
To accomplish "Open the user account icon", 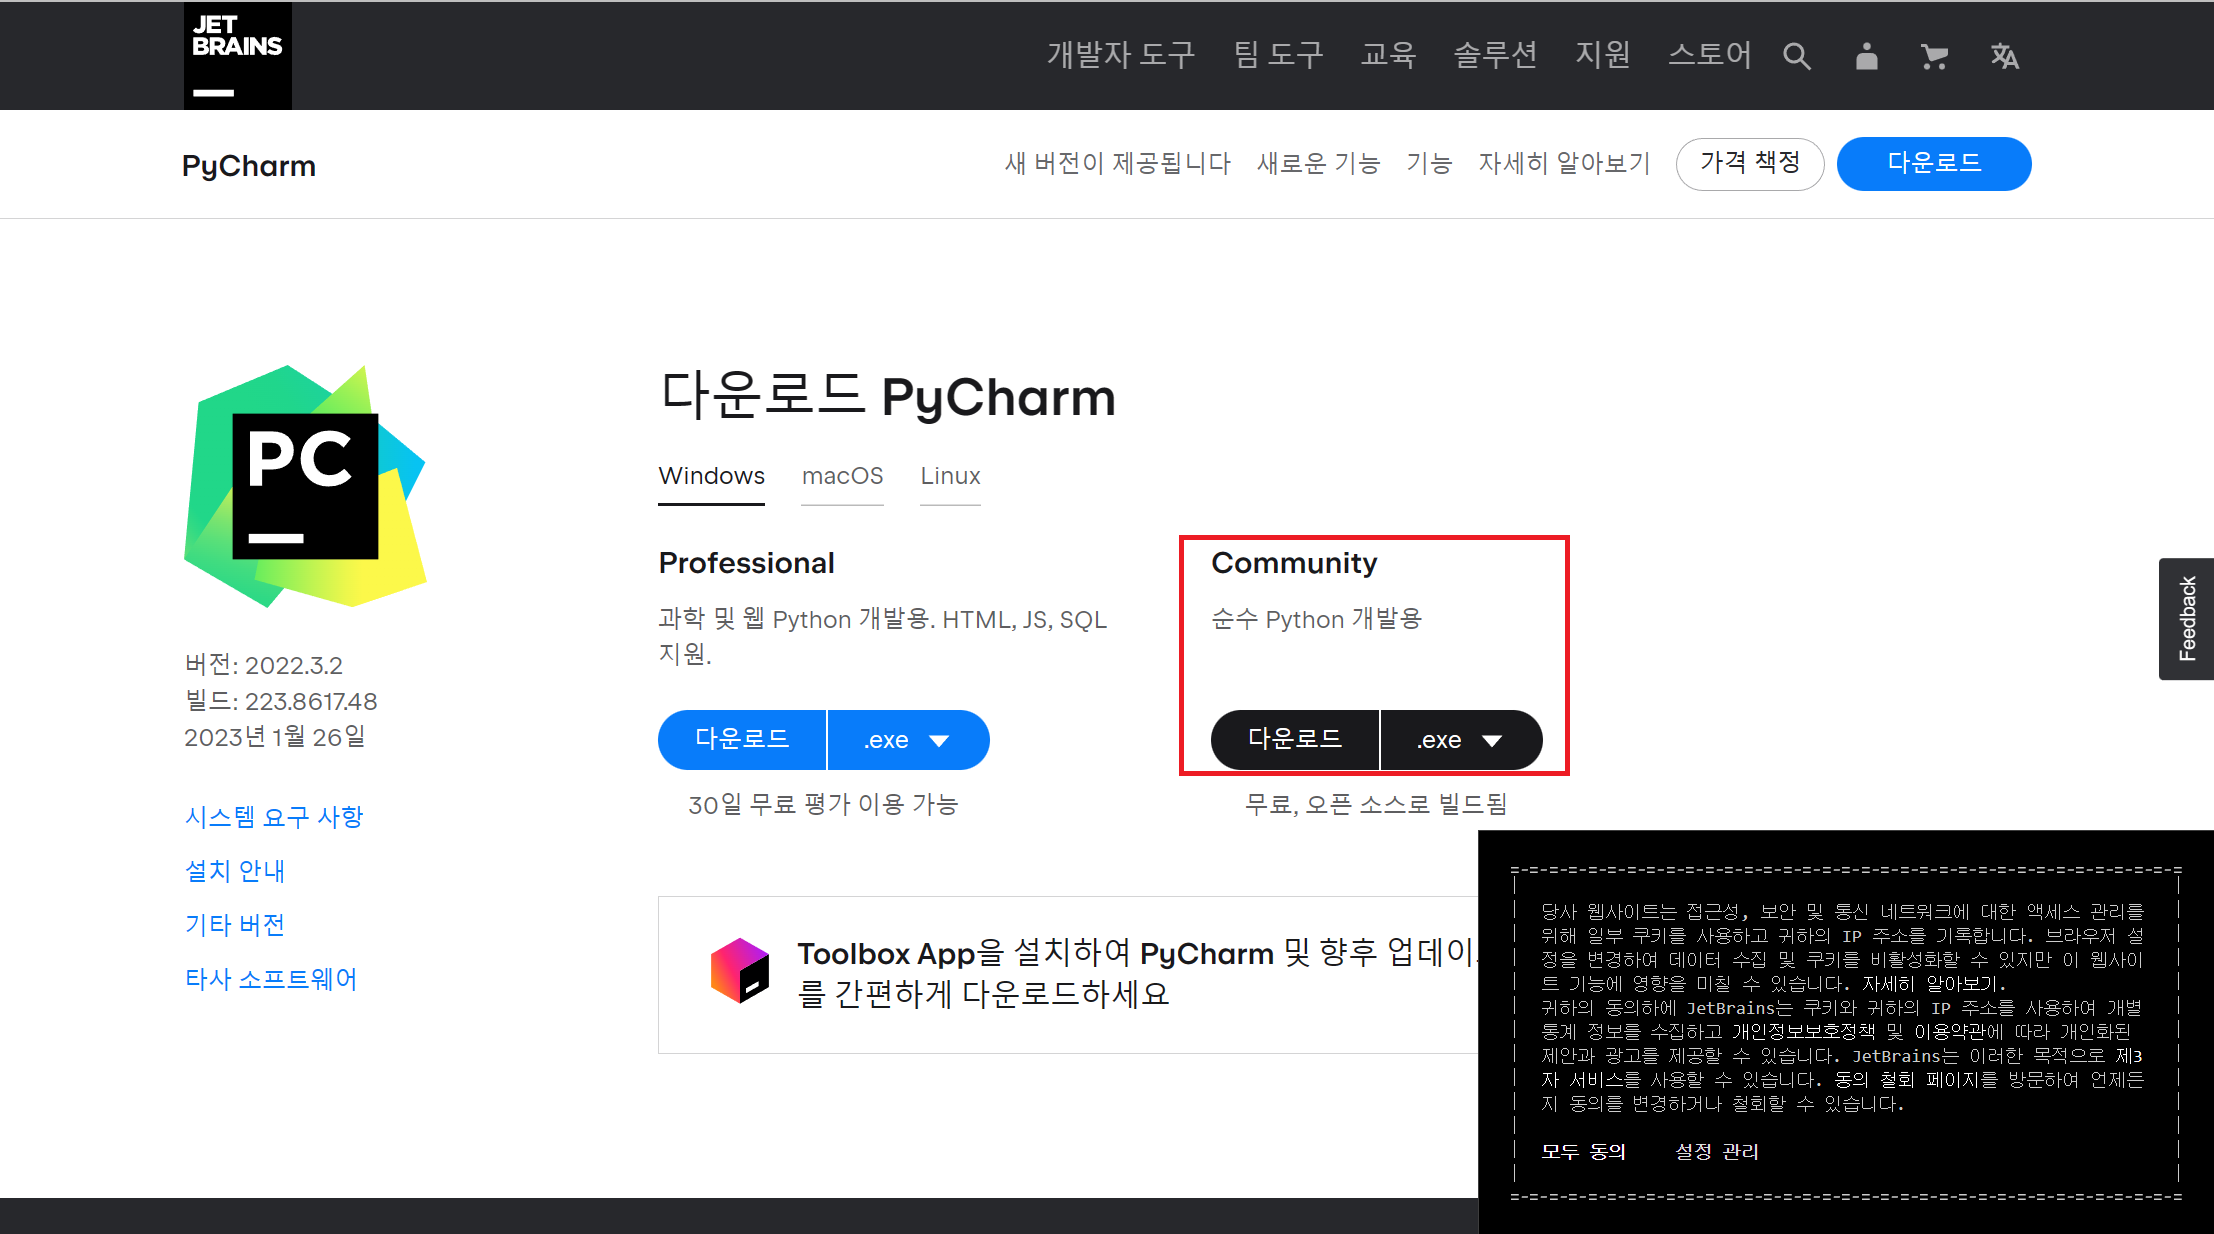I will click(1866, 56).
